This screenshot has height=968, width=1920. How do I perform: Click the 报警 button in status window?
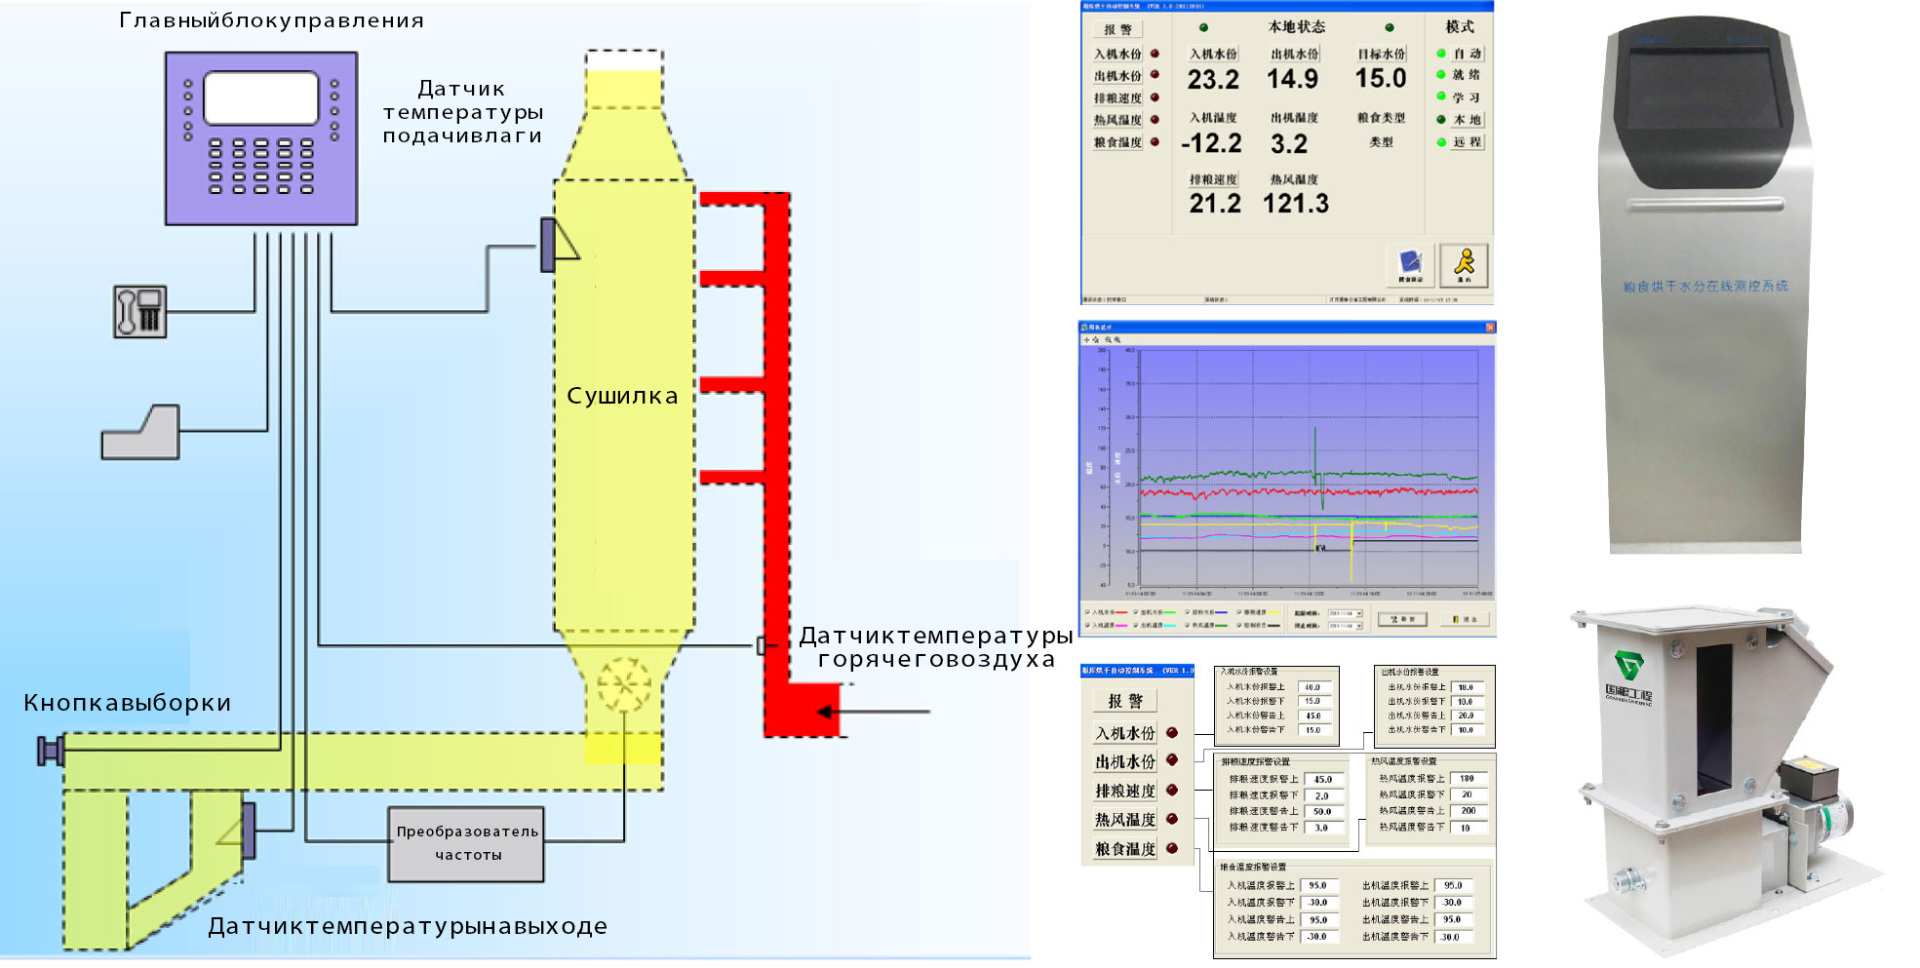click(1118, 30)
